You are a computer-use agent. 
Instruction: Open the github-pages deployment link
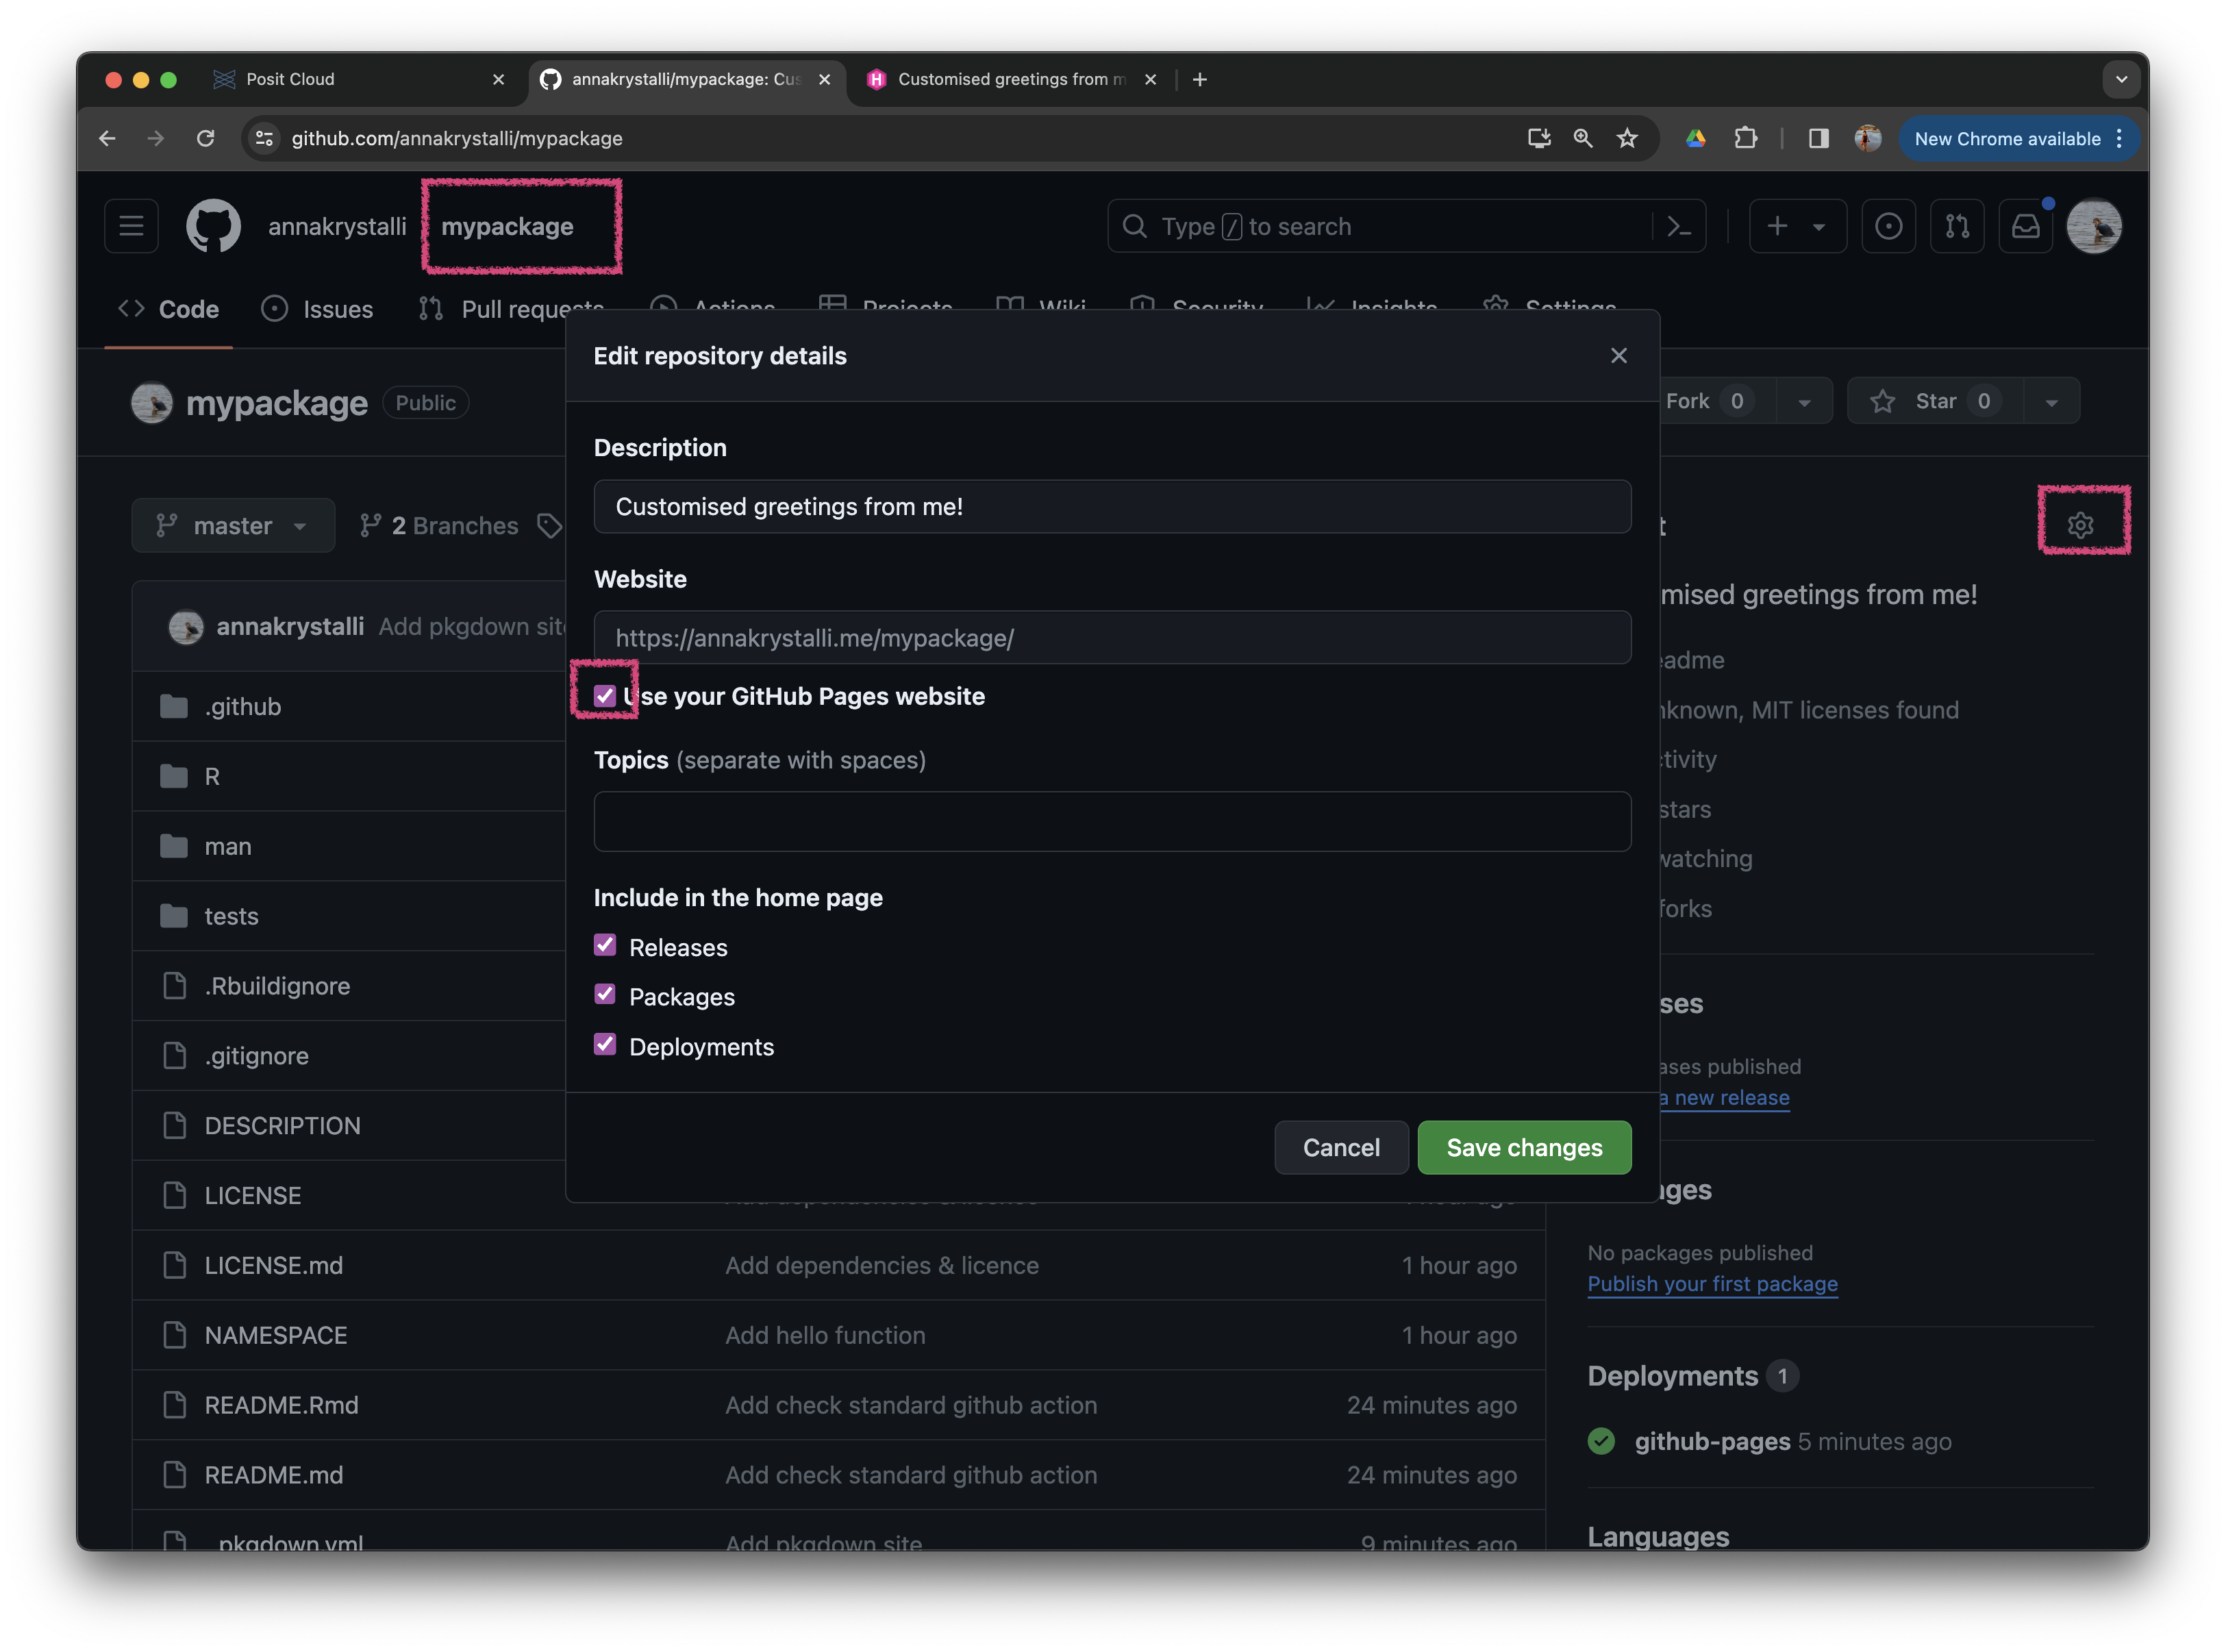coord(1711,1441)
